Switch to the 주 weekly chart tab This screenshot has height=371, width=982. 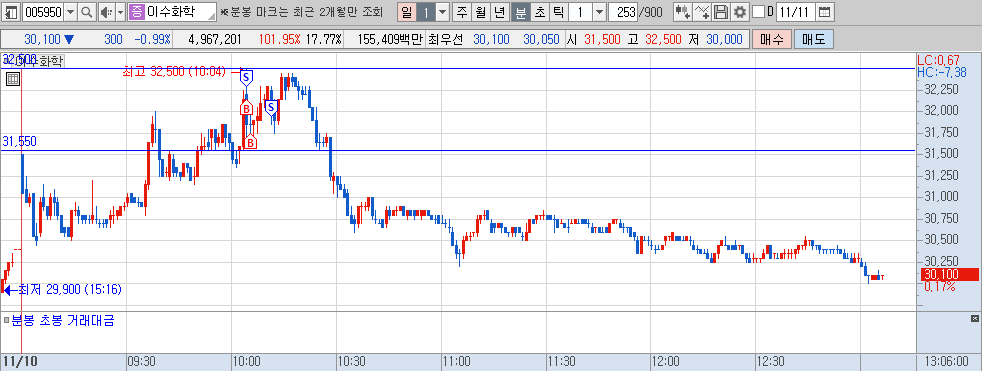pyautogui.click(x=462, y=12)
